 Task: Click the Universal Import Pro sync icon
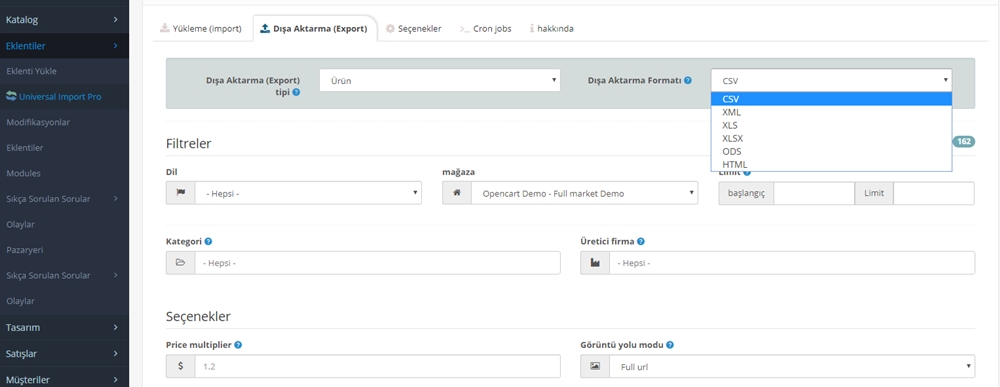pyautogui.click(x=11, y=96)
